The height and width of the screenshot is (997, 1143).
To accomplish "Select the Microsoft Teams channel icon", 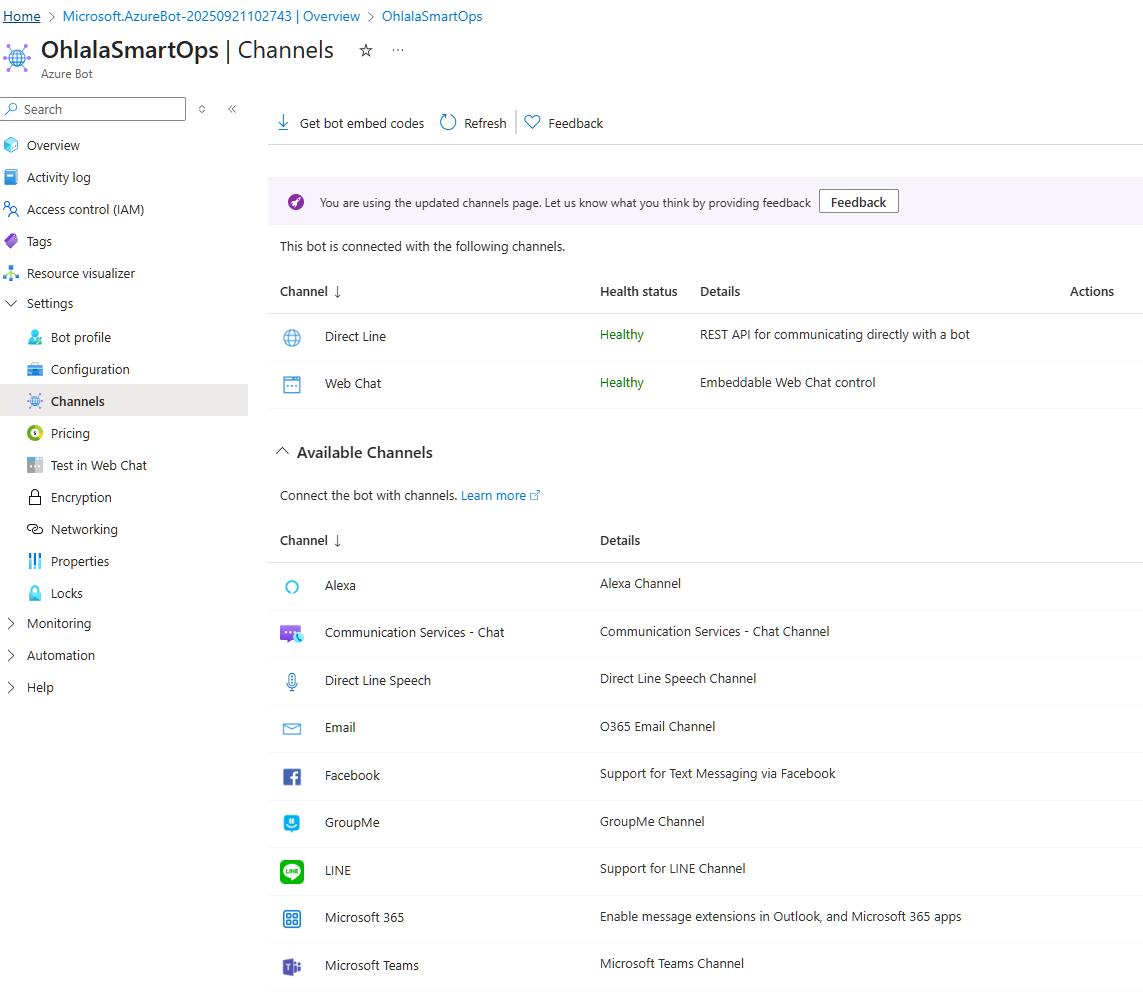I will pos(292,966).
